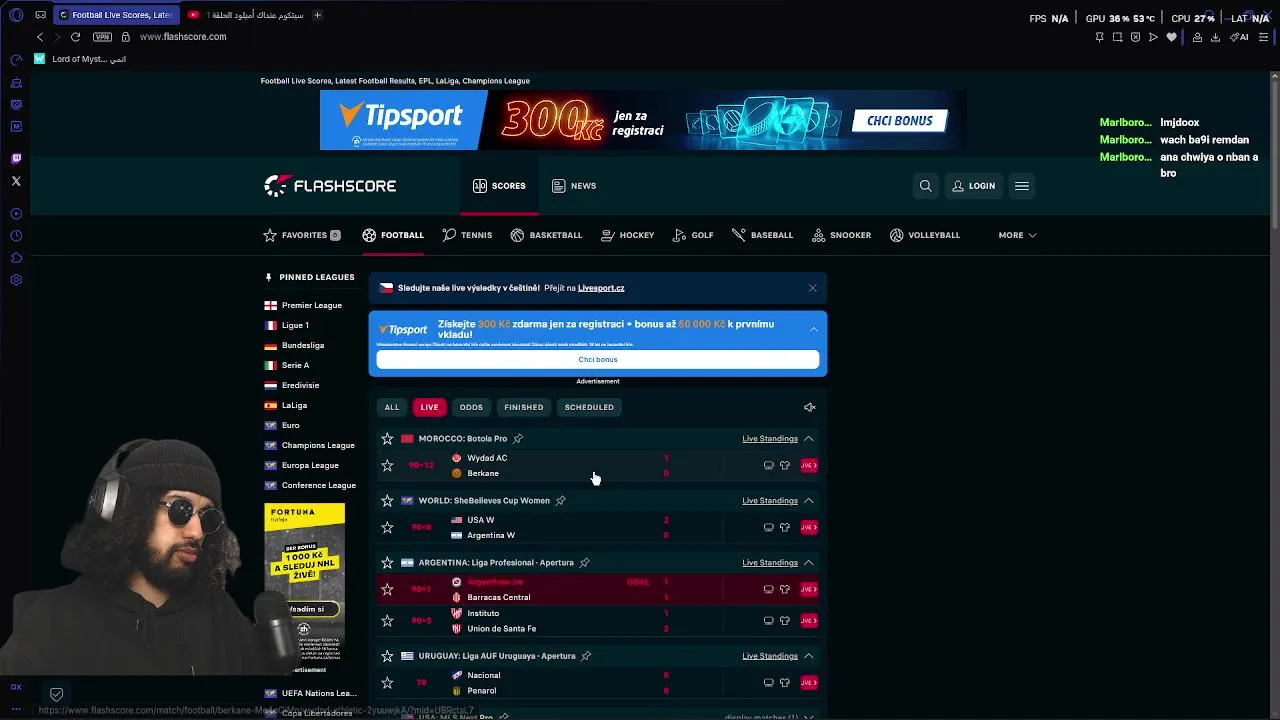The image size is (1280, 720).
Task: Open Botola Pro Live Standings
Action: (x=770, y=439)
